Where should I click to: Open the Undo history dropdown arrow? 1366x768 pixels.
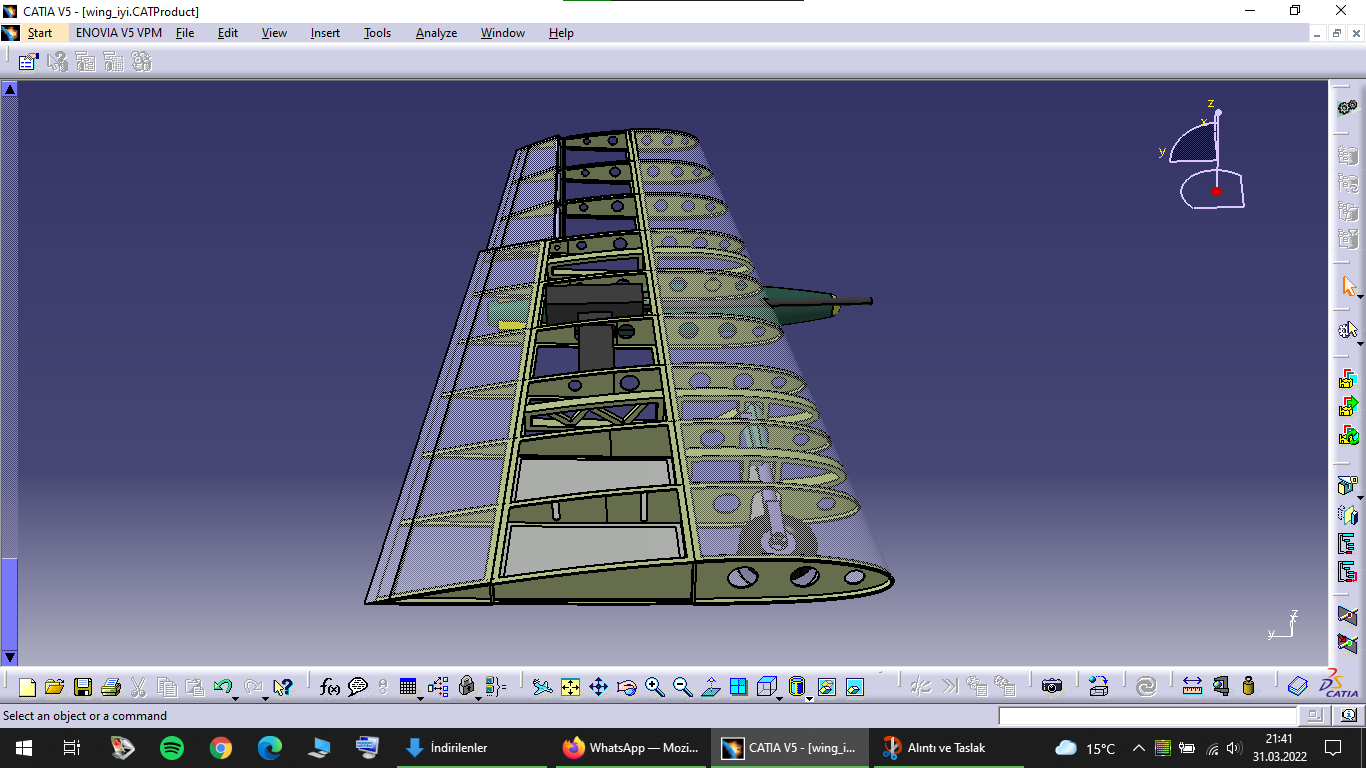pos(235,698)
